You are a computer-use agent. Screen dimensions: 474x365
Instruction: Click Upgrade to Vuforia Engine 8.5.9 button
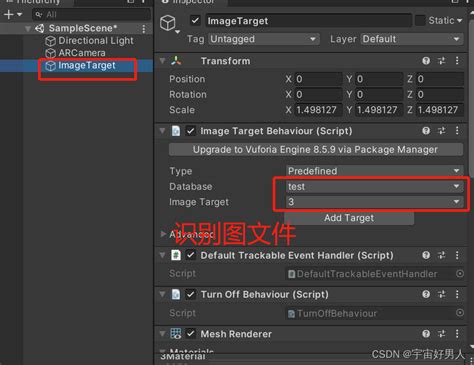pyautogui.click(x=316, y=150)
